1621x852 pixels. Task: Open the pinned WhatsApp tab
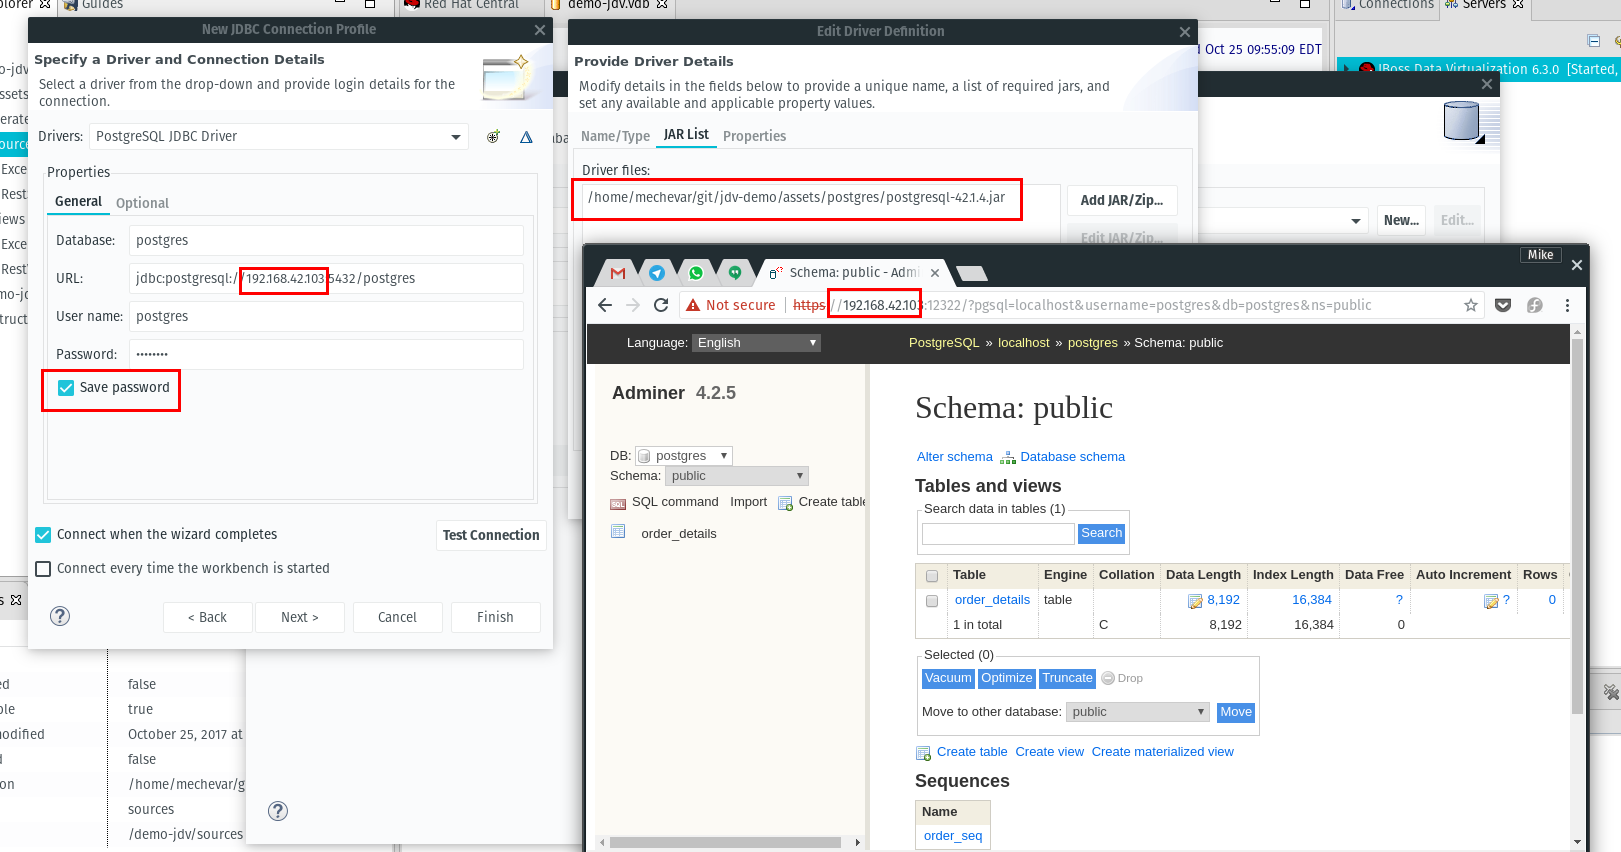pyautogui.click(x=696, y=273)
